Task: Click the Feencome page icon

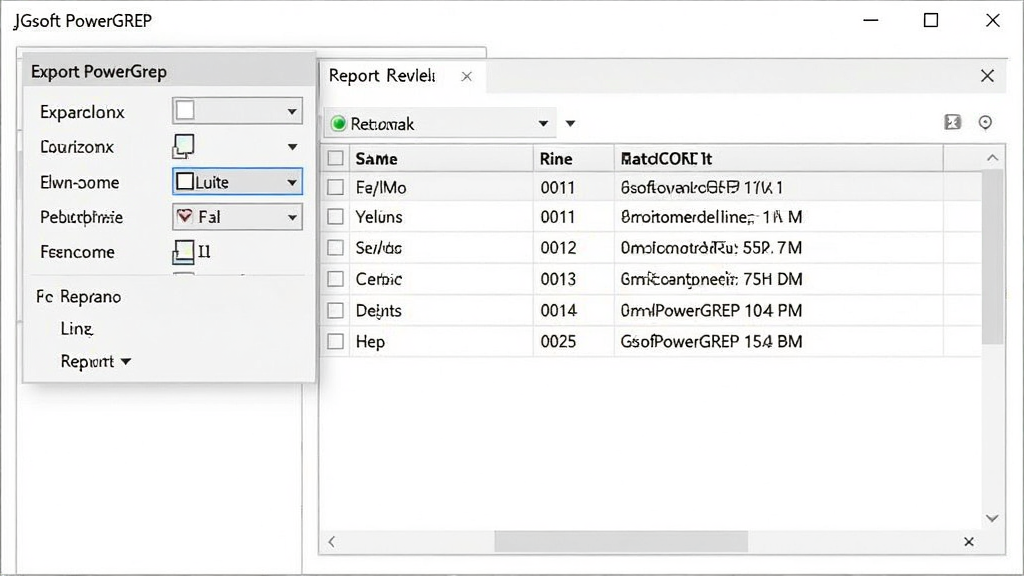Action: click(x=184, y=251)
